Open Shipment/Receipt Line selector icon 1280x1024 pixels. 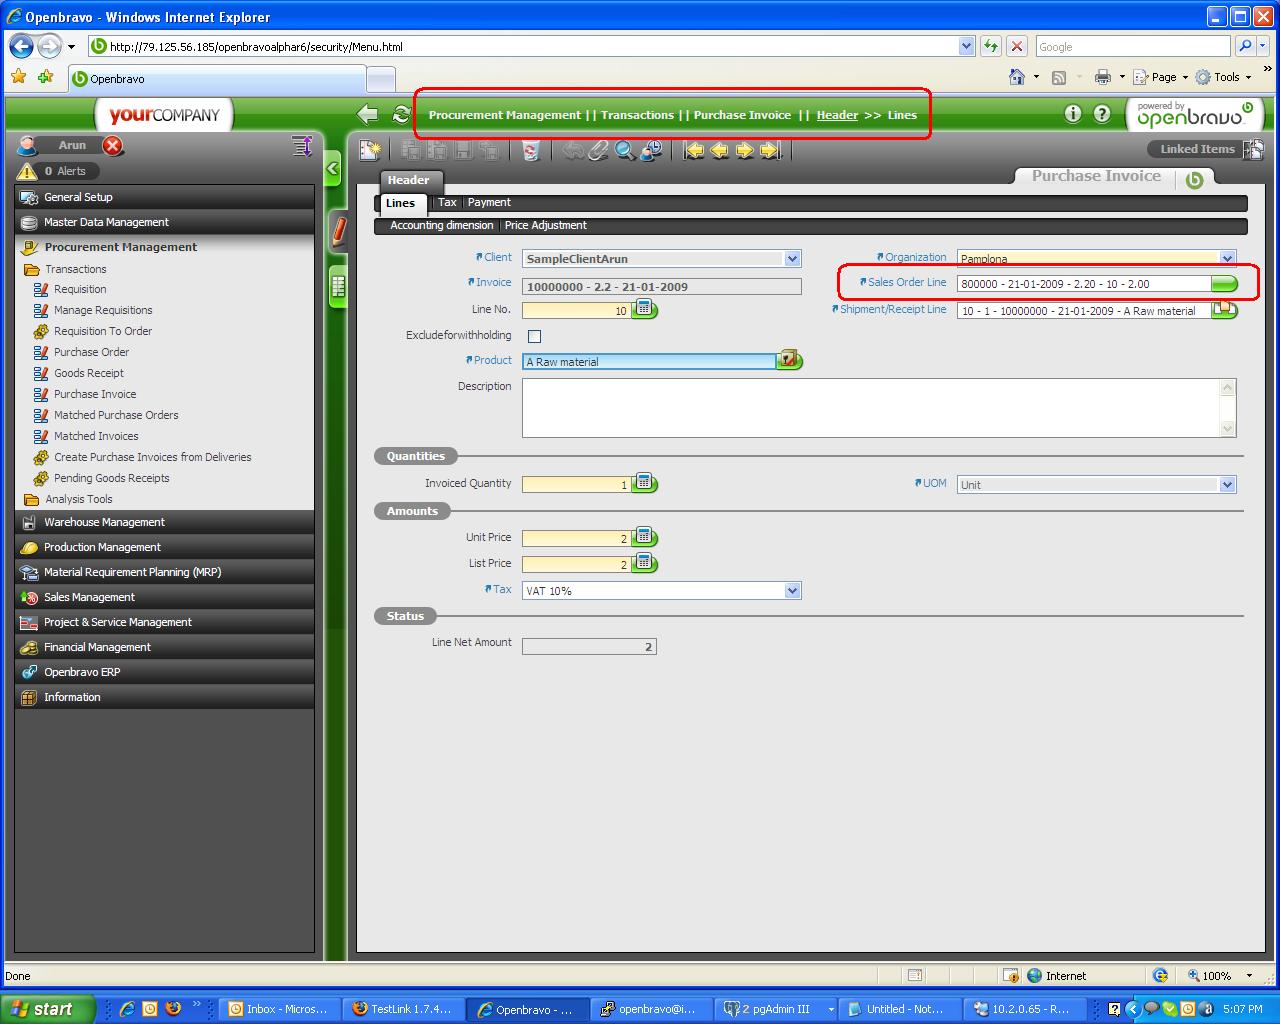pyautogui.click(x=1224, y=309)
